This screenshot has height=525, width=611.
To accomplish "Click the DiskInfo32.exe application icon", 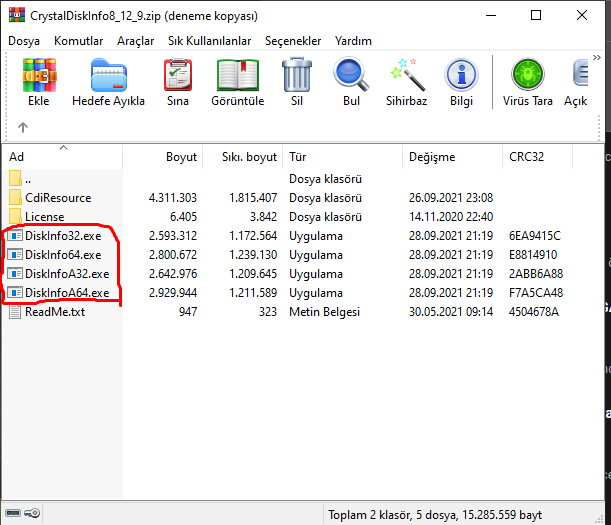I will pos(15,235).
